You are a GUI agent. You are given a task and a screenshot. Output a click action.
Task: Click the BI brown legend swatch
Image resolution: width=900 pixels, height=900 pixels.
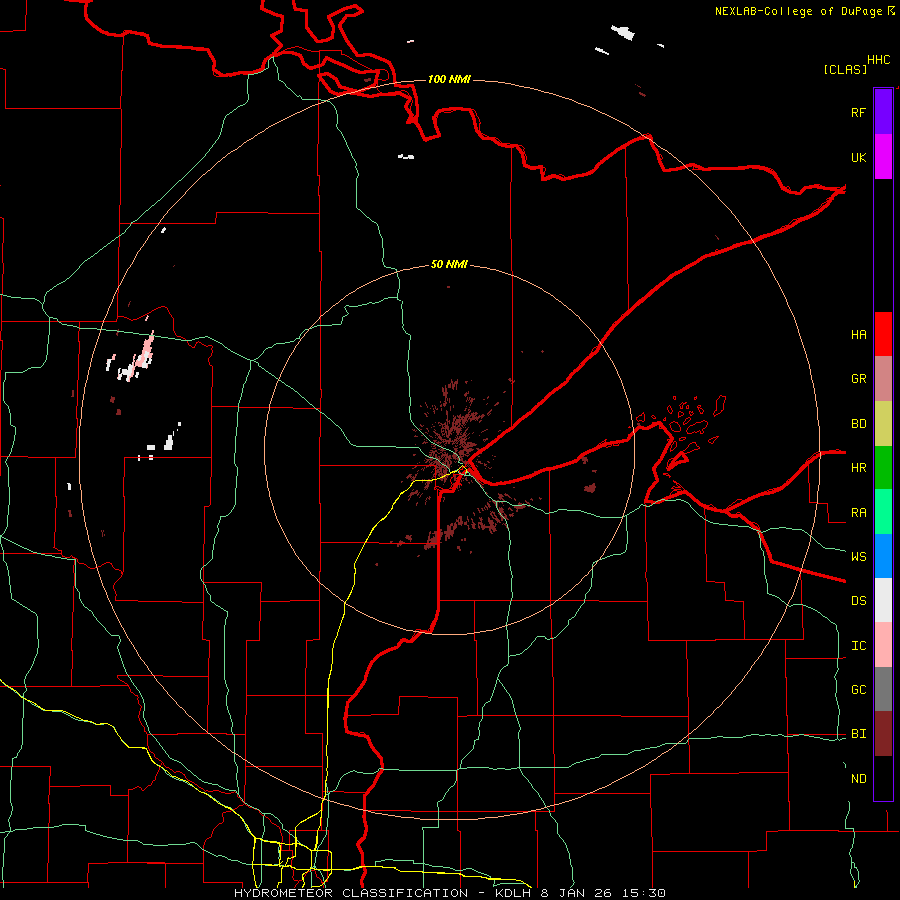point(883,734)
